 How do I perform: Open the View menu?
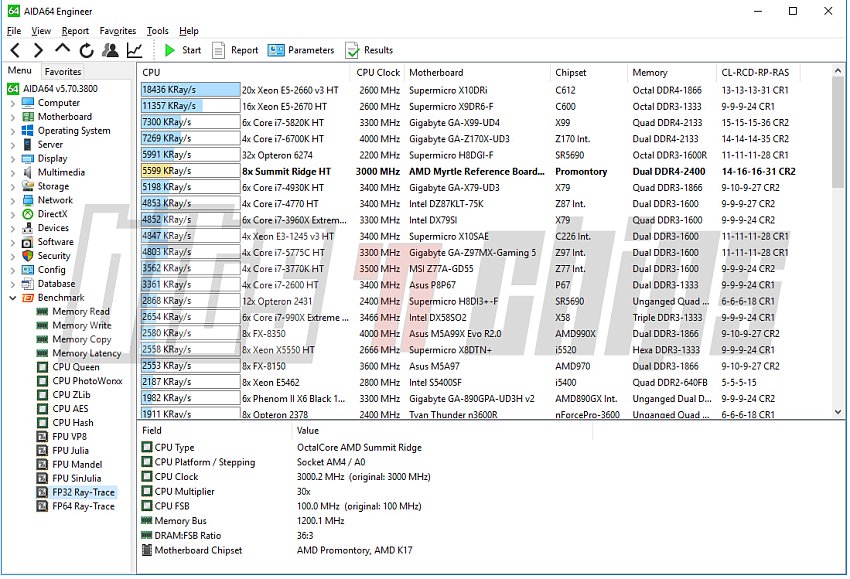41,31
